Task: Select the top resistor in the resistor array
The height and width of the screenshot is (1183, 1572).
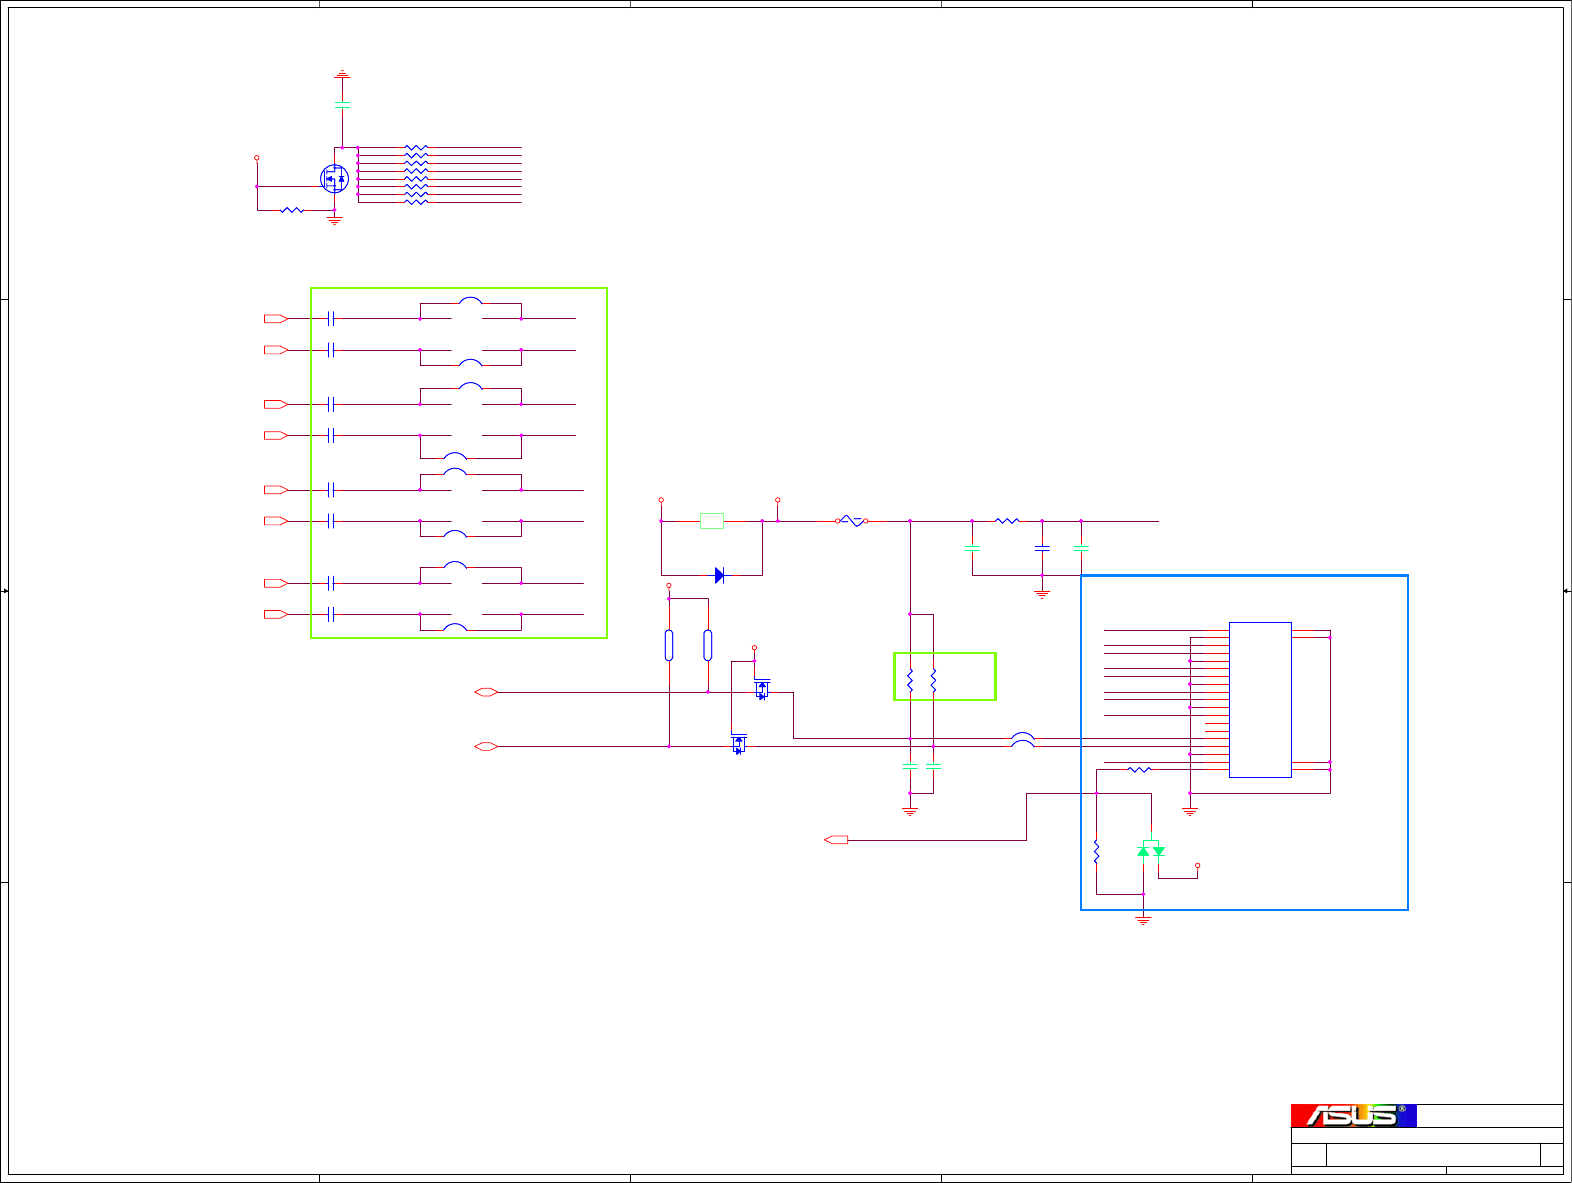Action: coord(416,148)
